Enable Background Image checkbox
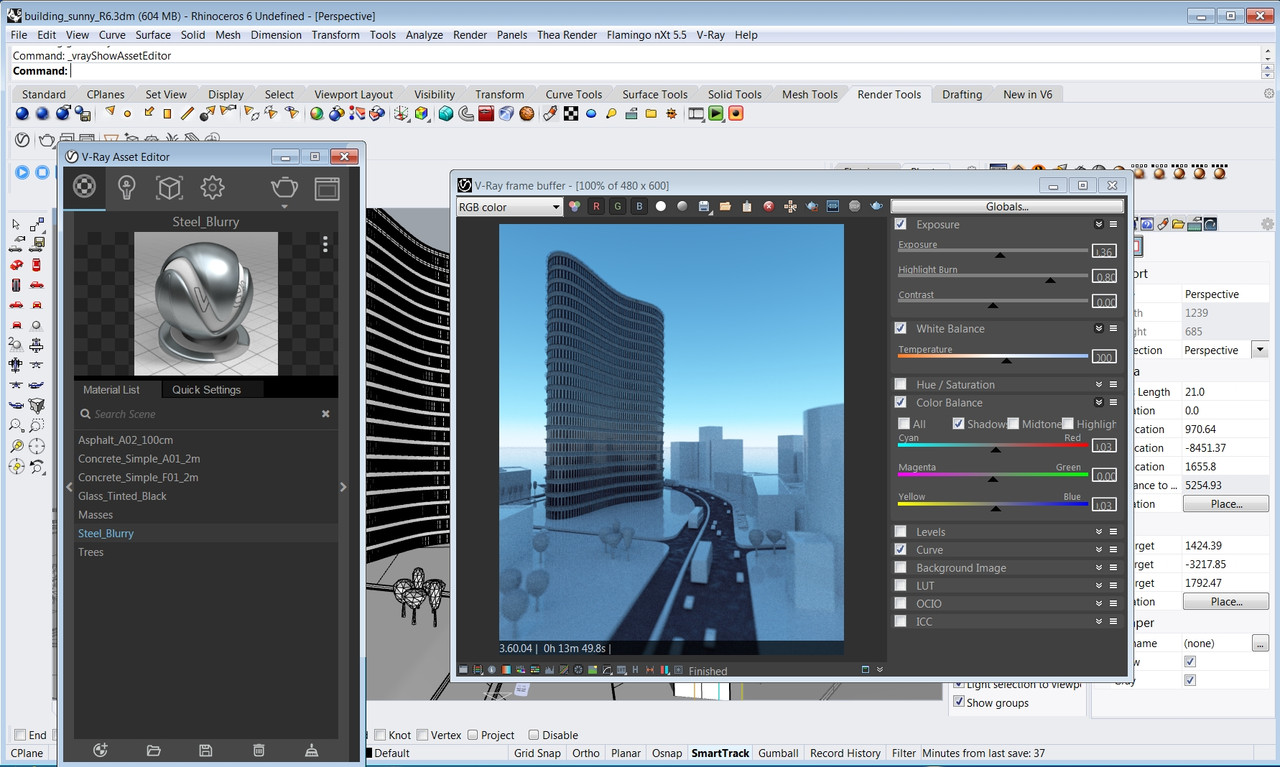Screen dimensions: 1280x767 pyautogui.click(x=901, y=568)
